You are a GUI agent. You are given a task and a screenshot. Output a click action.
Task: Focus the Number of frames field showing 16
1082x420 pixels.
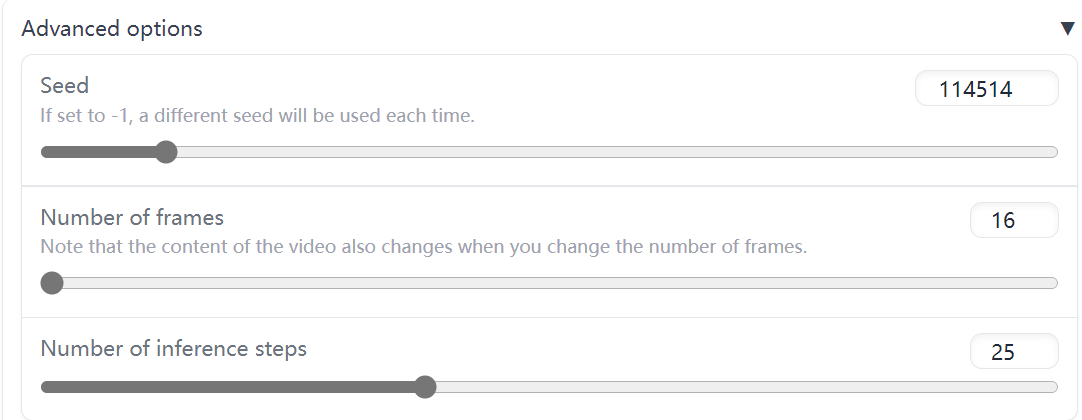1014,220
